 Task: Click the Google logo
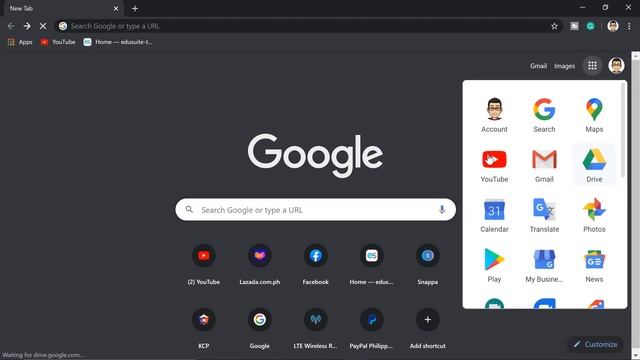pos(315,155)
